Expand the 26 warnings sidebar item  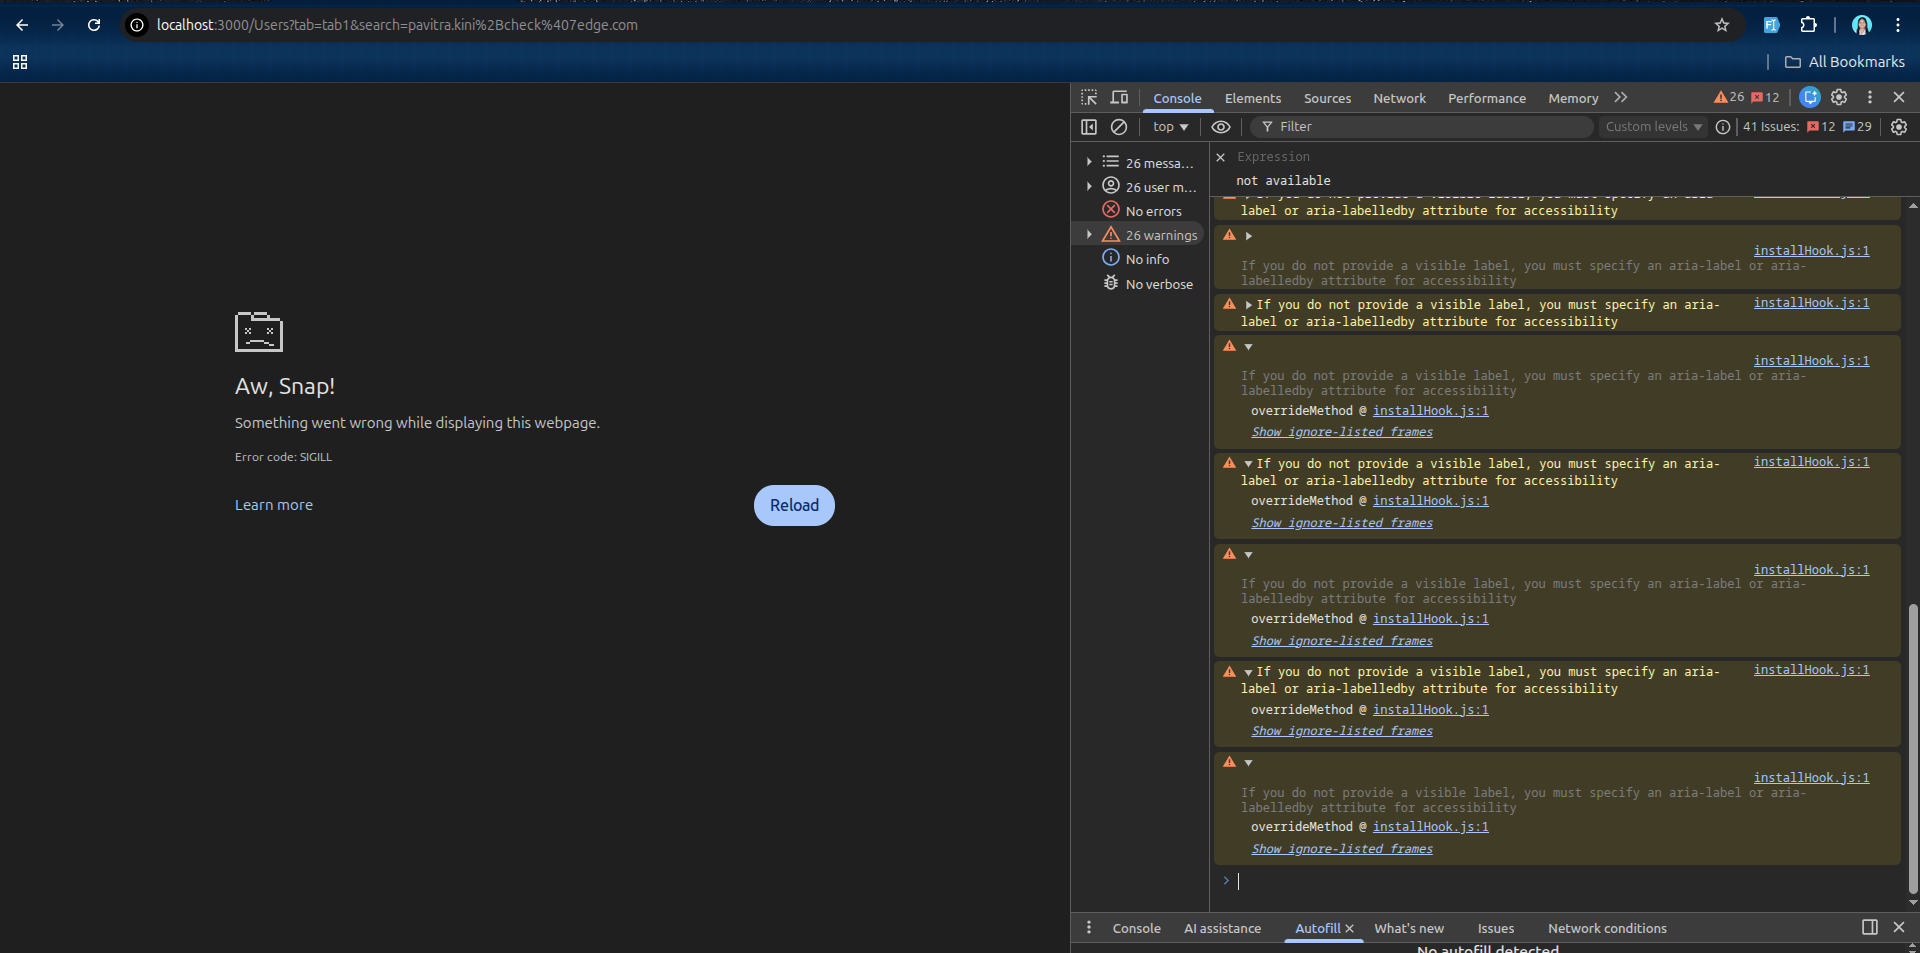point(1090,235)
